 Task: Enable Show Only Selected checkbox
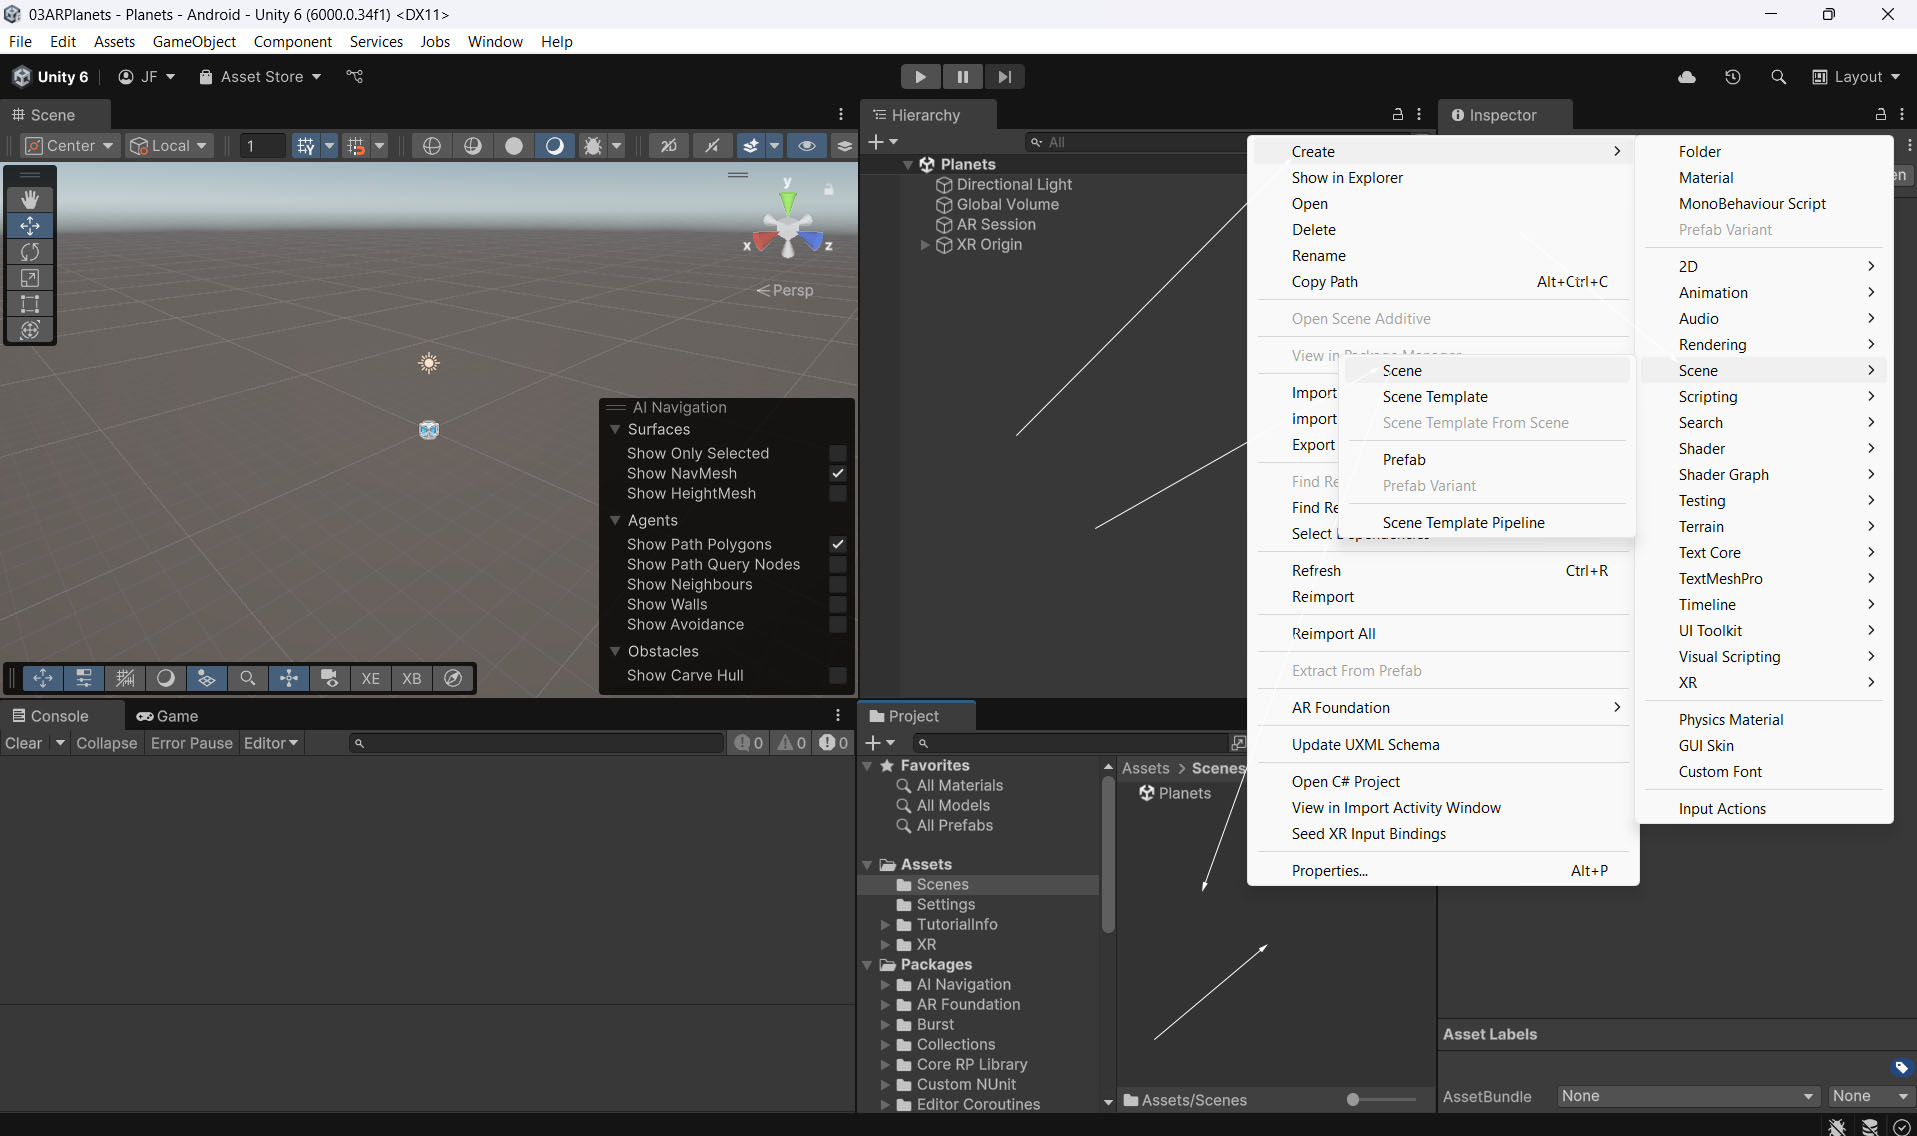tap(838, 453)
